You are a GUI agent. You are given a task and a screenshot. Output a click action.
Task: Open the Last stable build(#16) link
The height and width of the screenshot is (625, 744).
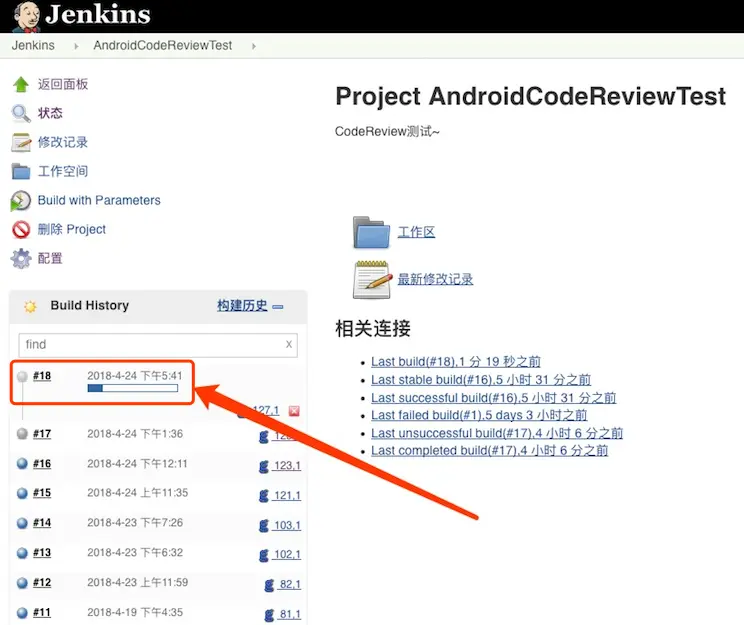(x=481, y=380)
